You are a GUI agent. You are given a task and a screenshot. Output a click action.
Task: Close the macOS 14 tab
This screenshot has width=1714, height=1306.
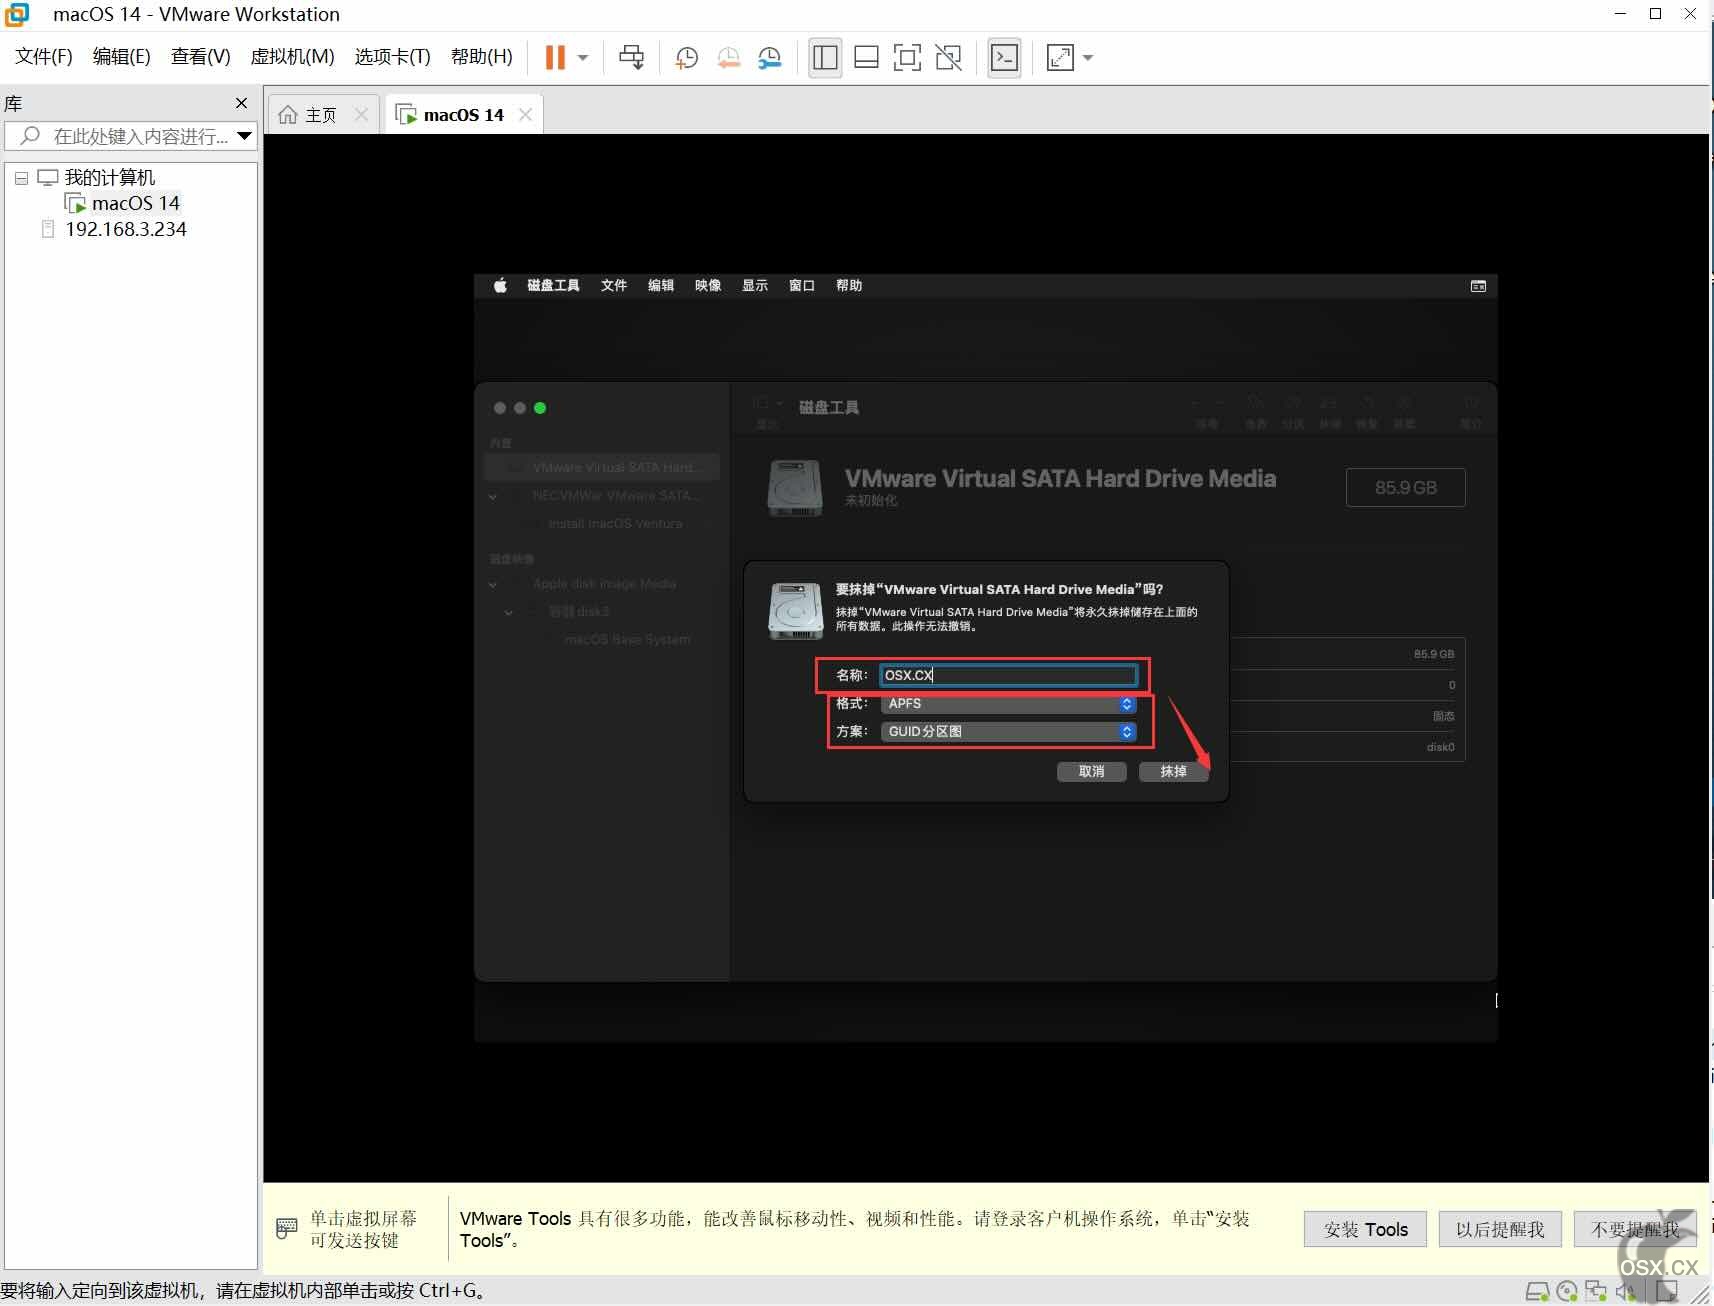pyautogui.click(x=525, y=115)
